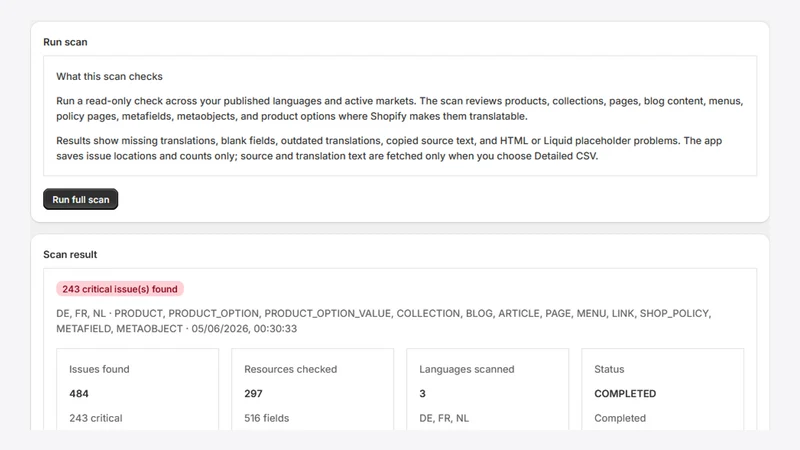Viewport: 800px width, 450px height.
Task: Click the Run scan heading
Action: coord(65,42)
